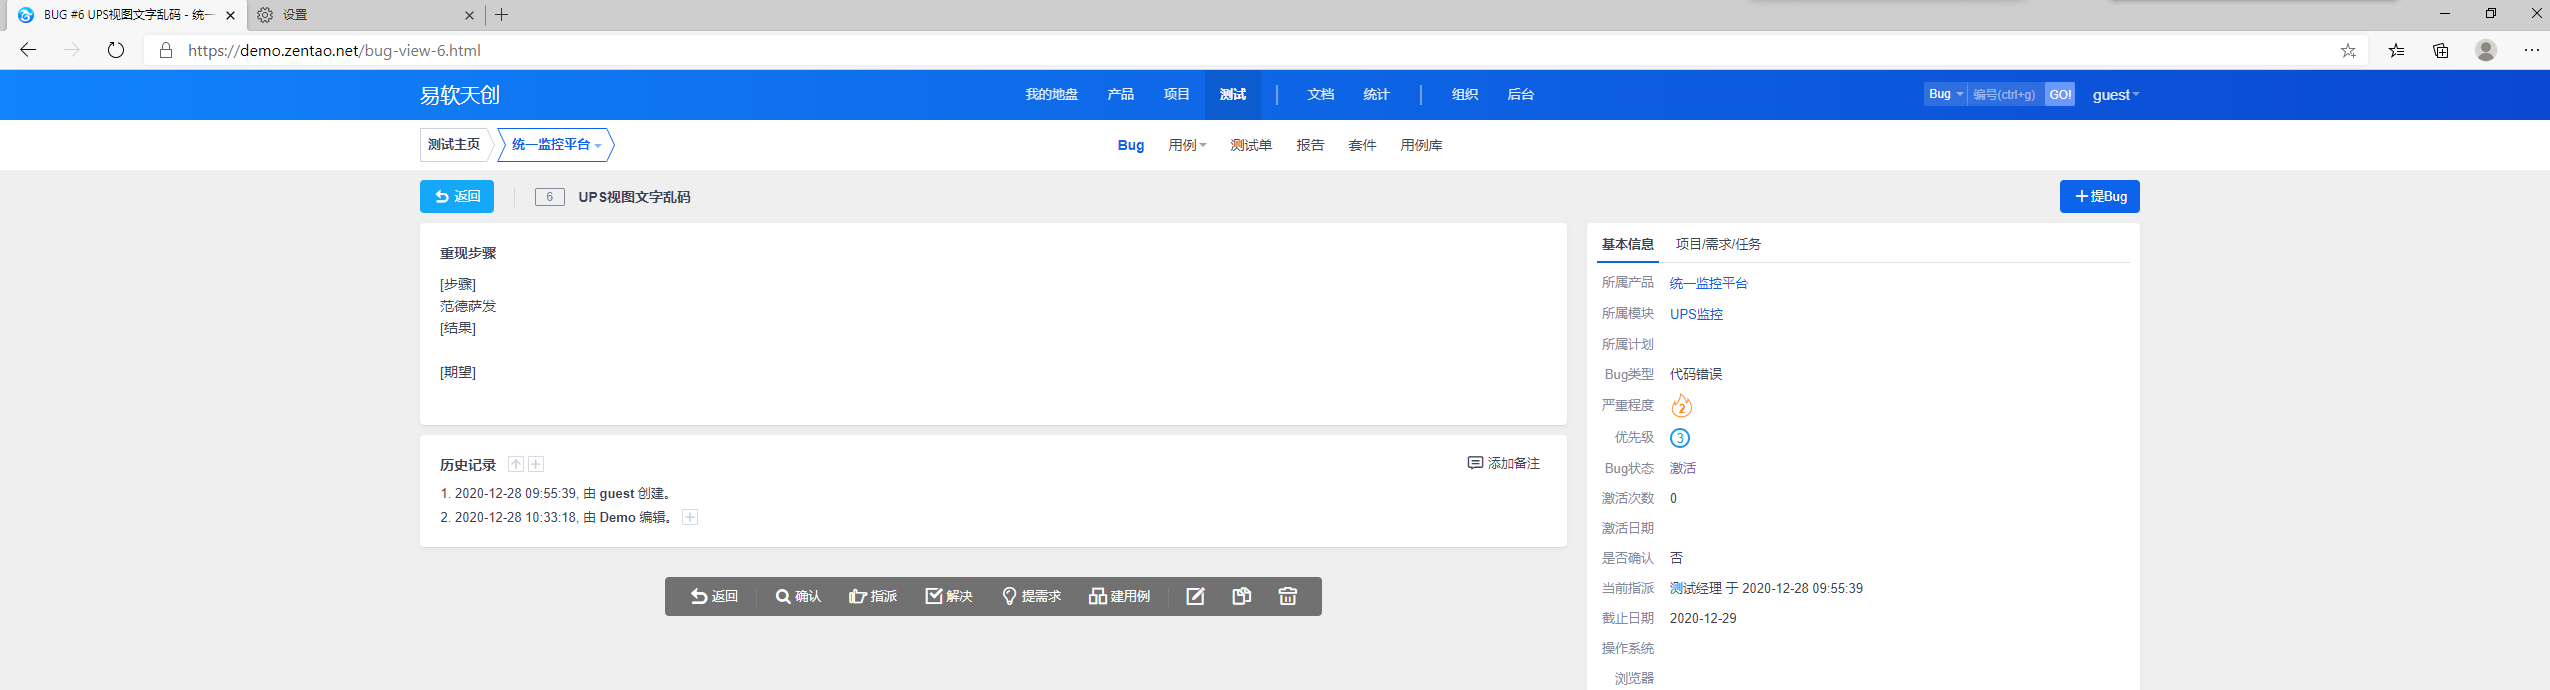
Task: Click the severity 2 flame icon
Action: [x=1681, y=405]
